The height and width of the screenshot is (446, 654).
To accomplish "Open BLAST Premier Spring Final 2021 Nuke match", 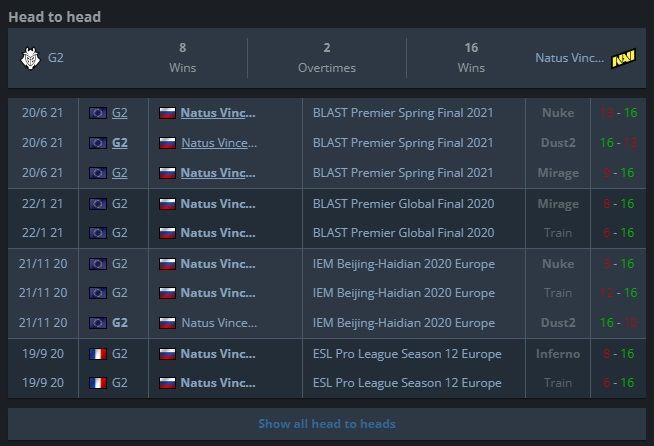I will [403, 113].
